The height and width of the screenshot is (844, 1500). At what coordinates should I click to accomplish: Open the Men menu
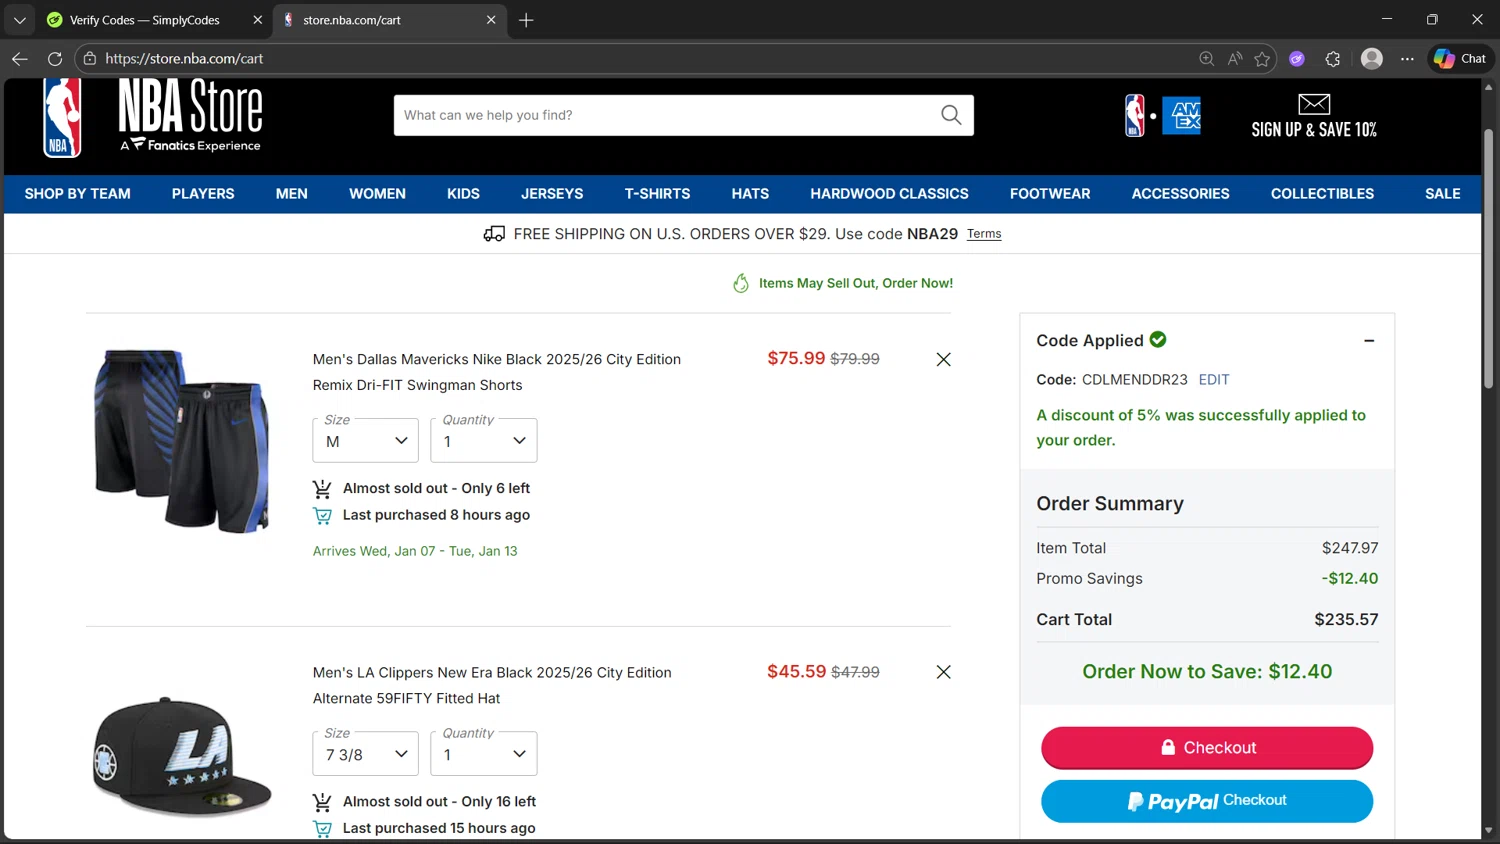pyautogui.click(x=291, y=194)
